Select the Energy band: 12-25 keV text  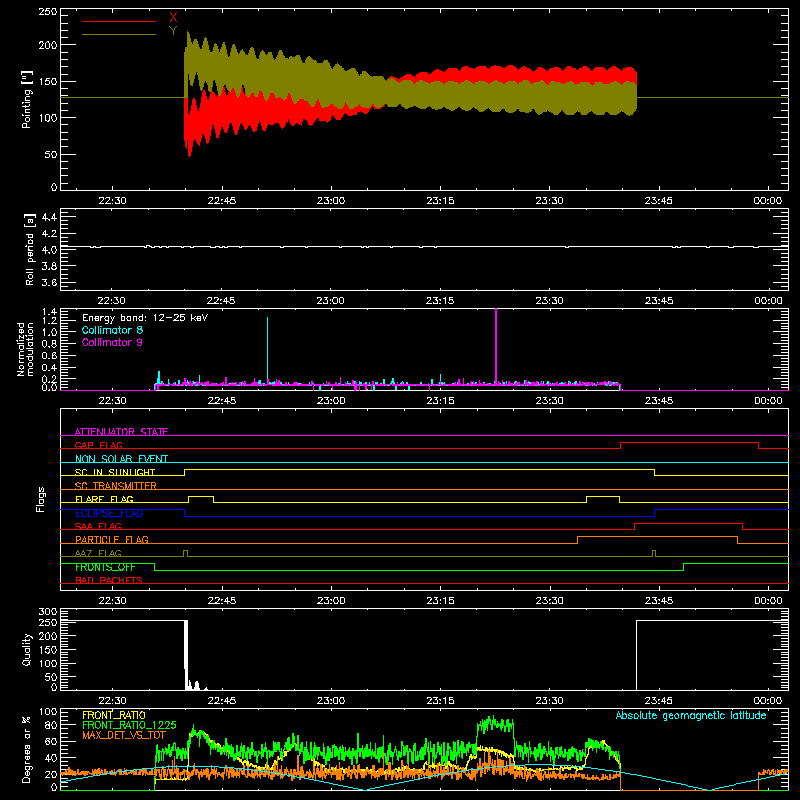pyautogui.click(x=145, y=318)
